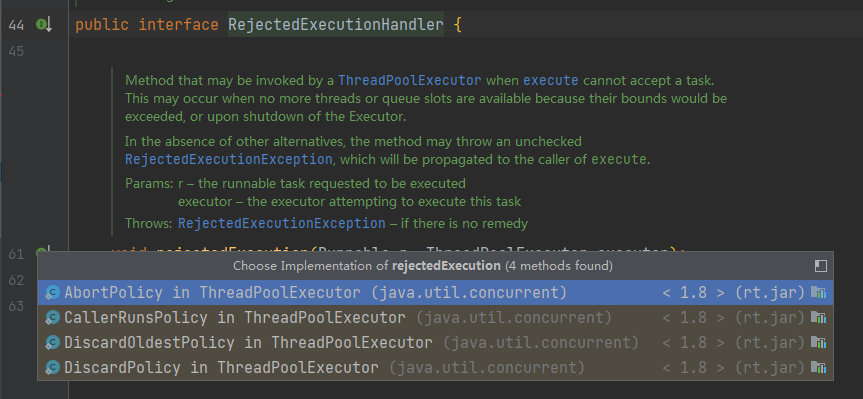Follow the blue execute link in the doc comment
Image resolution: width=863 pixels, height=399 pixels.
click(550, 80)
